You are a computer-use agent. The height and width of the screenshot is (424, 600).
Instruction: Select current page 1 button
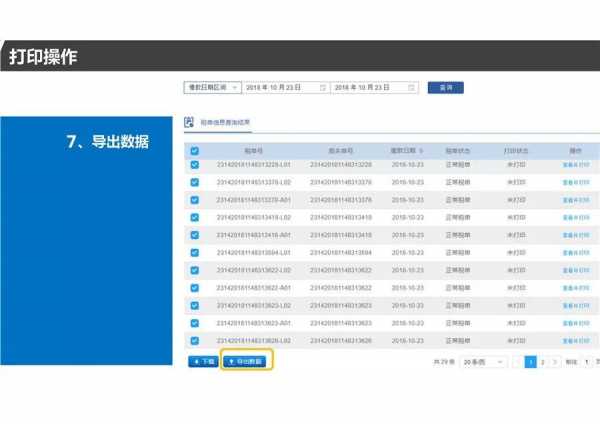point(531,361)
